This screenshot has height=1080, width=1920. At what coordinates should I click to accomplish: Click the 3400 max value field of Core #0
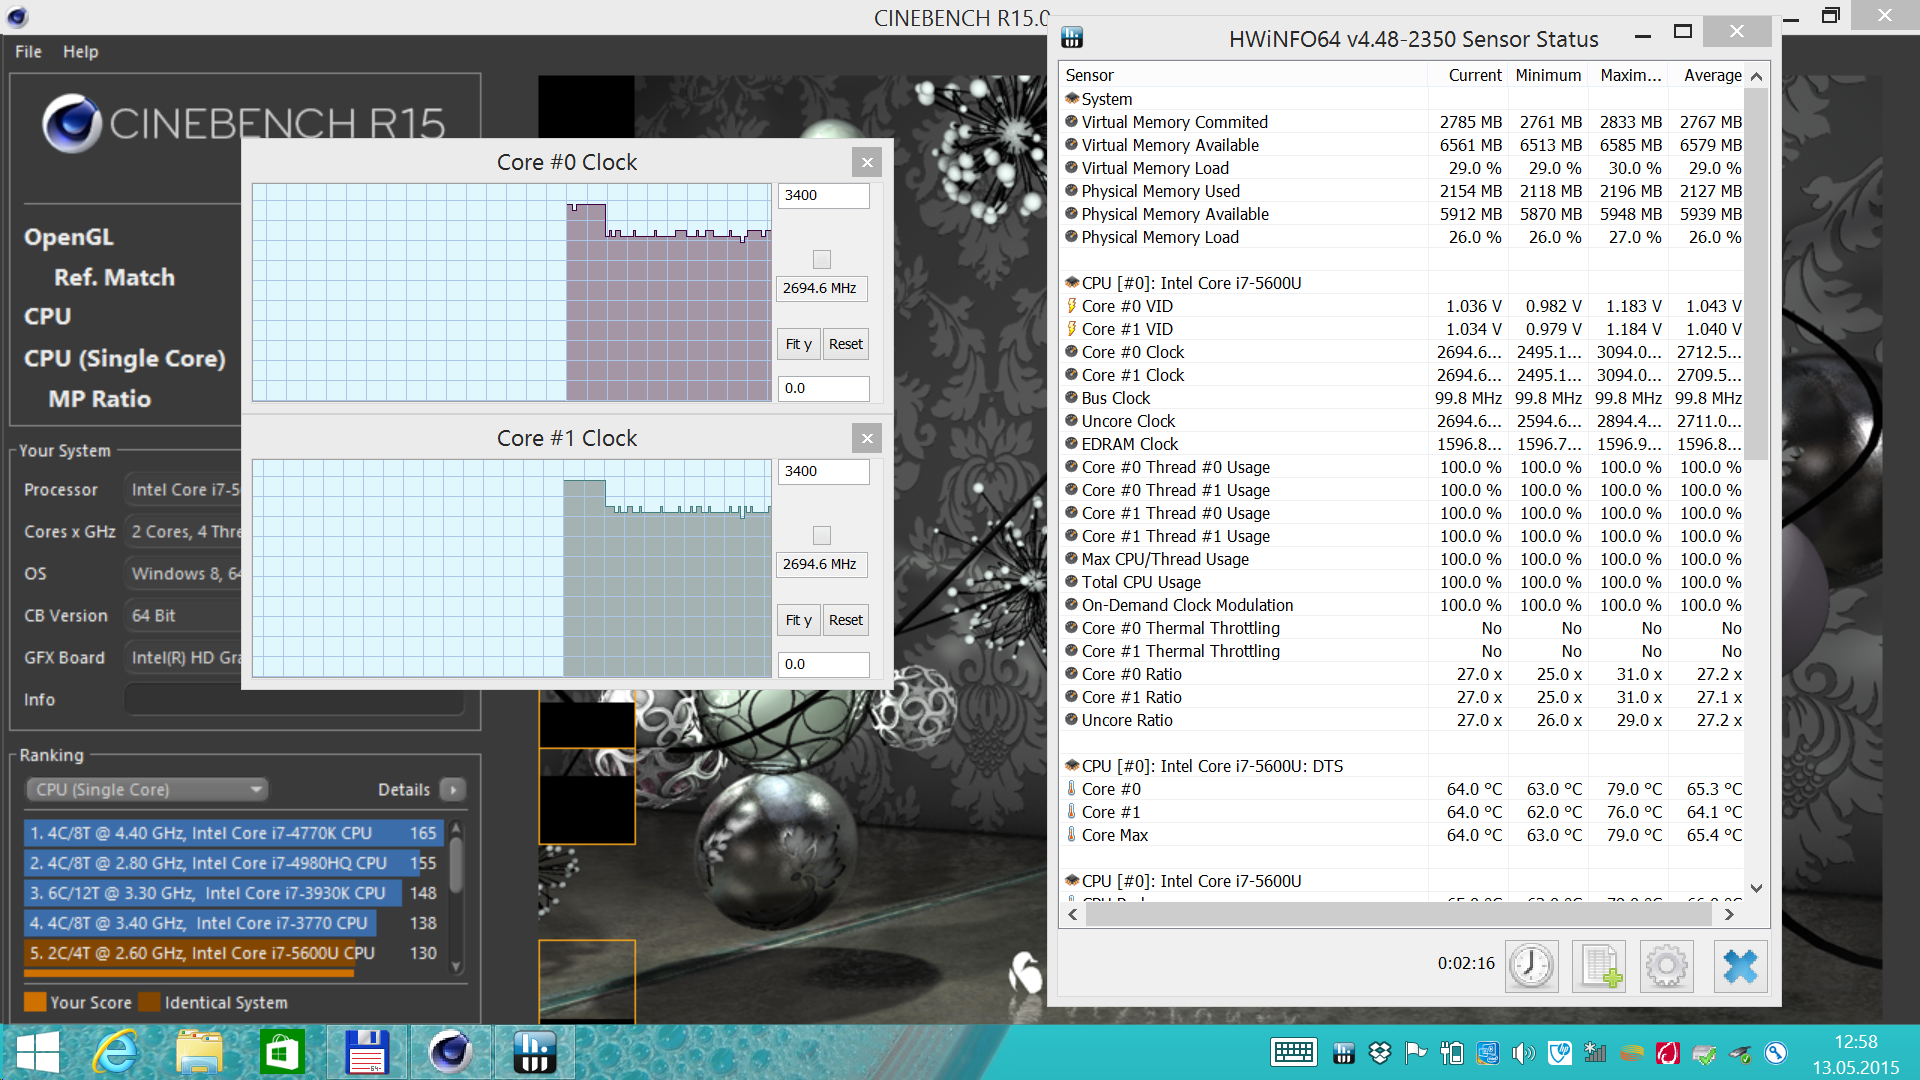point(823,195)
